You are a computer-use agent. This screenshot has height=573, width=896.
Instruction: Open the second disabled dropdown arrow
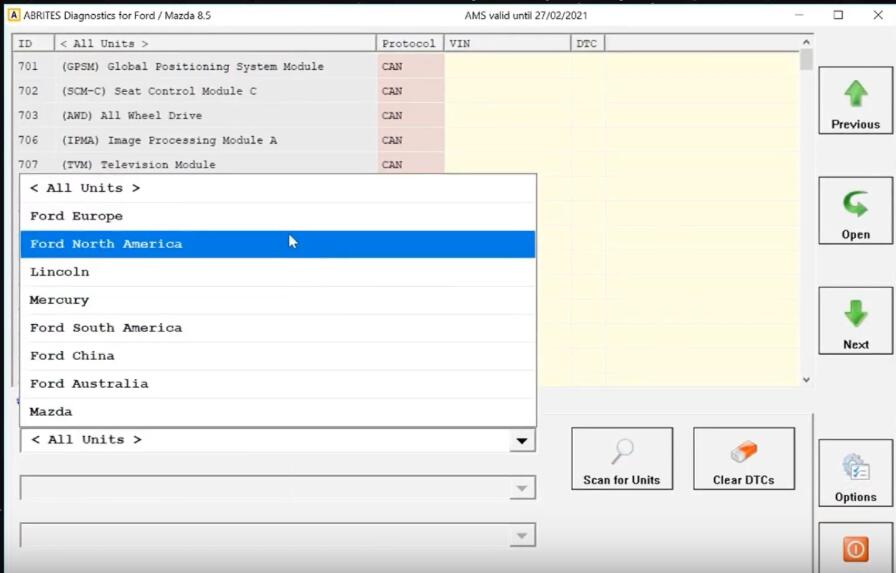click(521, 488)
